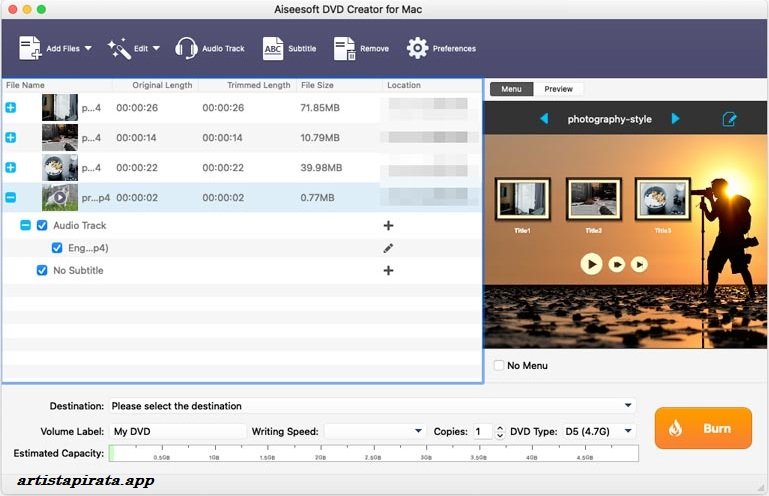769x496 pixels.
Task: Enable the No Menu checkbox
Action: 499,365
